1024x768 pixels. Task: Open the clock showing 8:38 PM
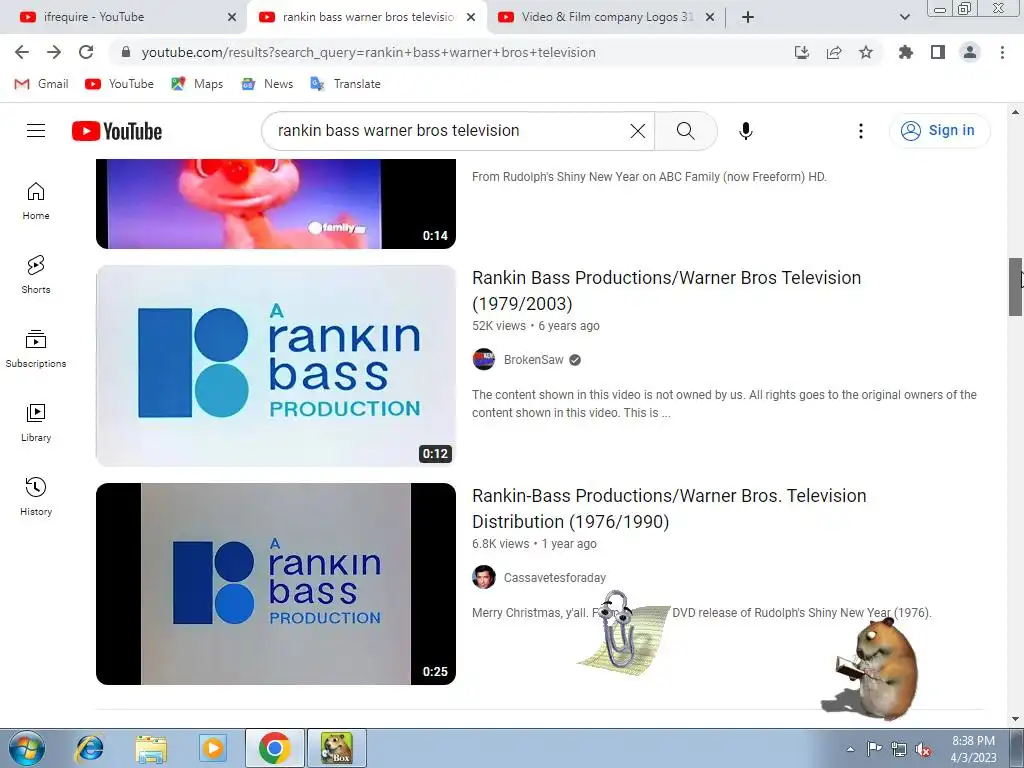click(x=973, y=749)
